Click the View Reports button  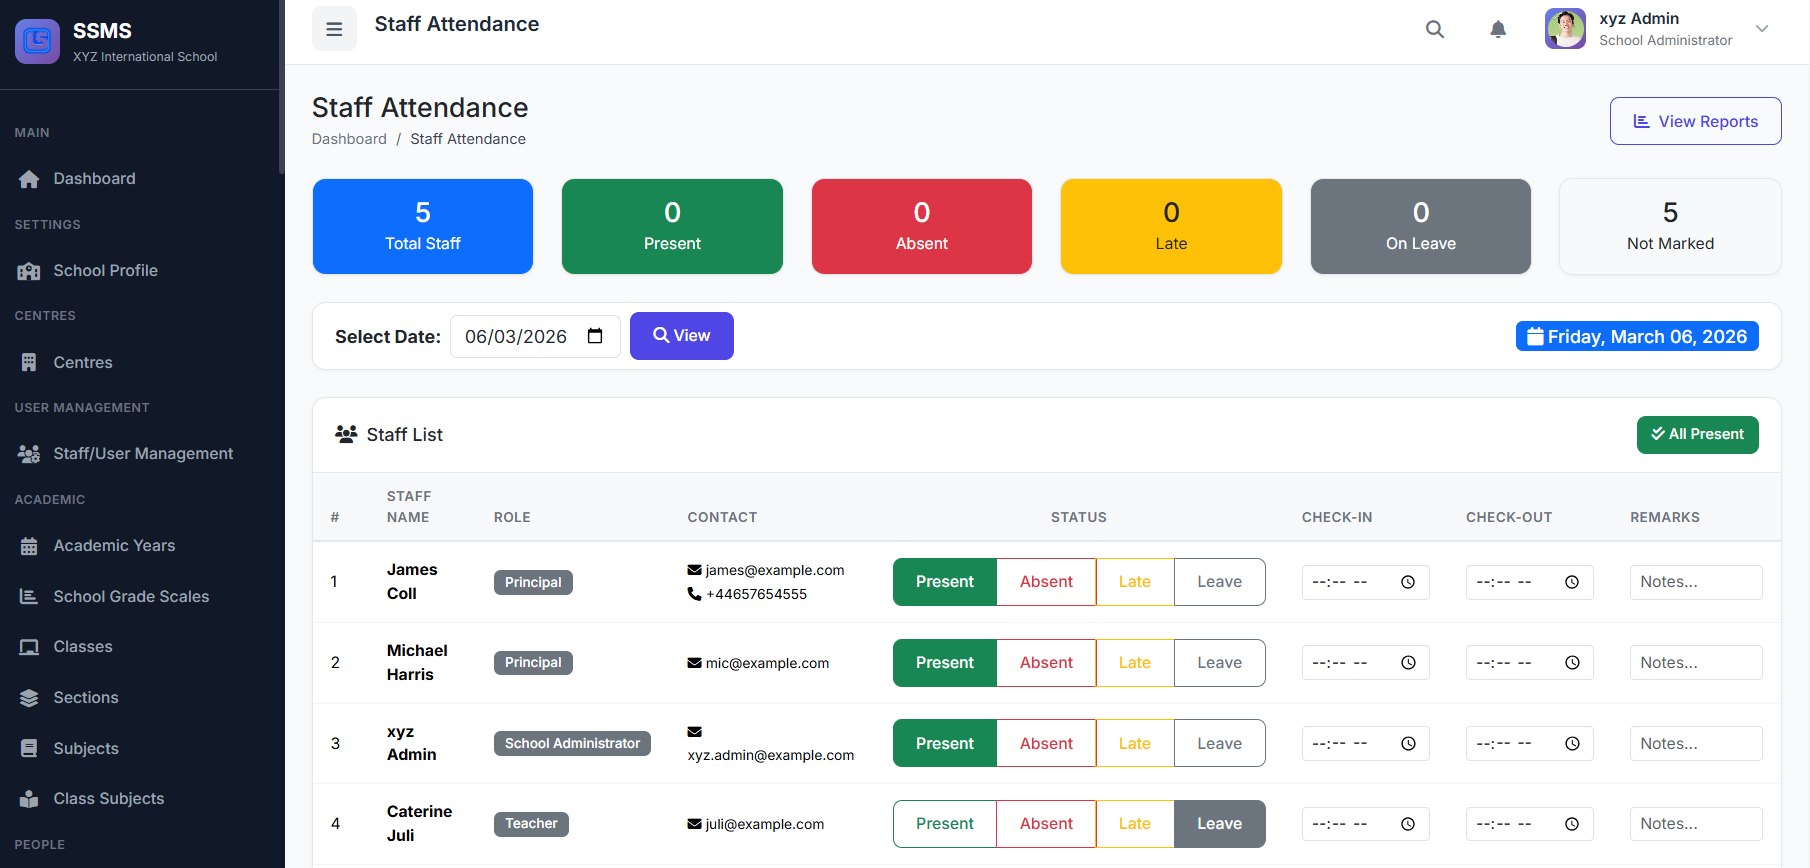[1695, 121]
